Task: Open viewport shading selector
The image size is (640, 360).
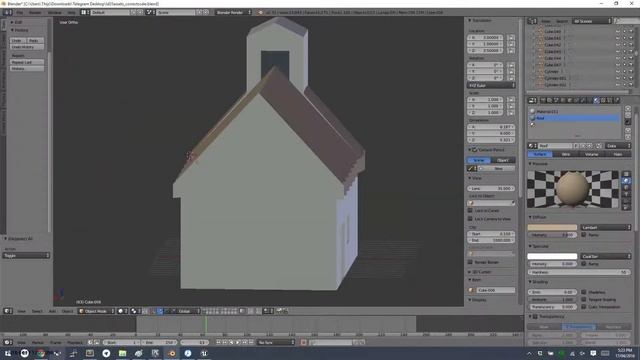Action: click(x=123, y=311)
